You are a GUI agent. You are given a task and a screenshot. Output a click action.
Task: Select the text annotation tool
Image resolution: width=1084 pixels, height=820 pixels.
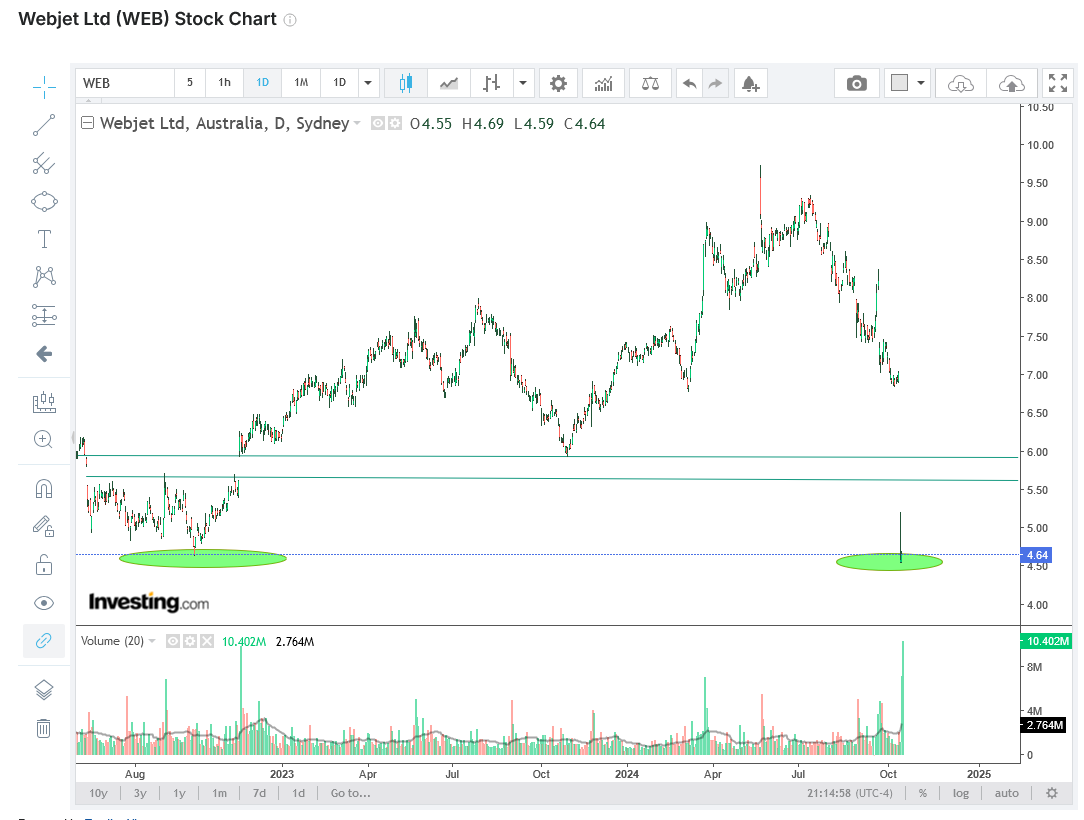click(44, 239)
